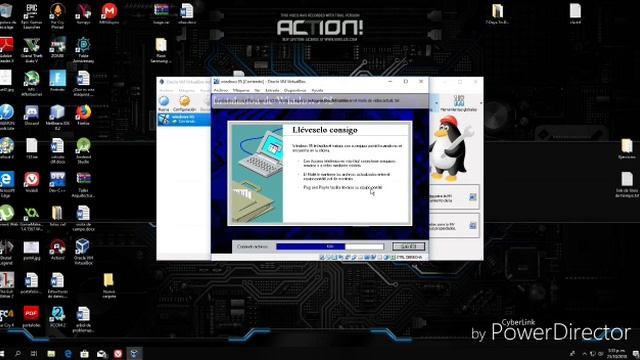Click the Nueva icon in VirtualBox Manager

[x=164, y=103]
